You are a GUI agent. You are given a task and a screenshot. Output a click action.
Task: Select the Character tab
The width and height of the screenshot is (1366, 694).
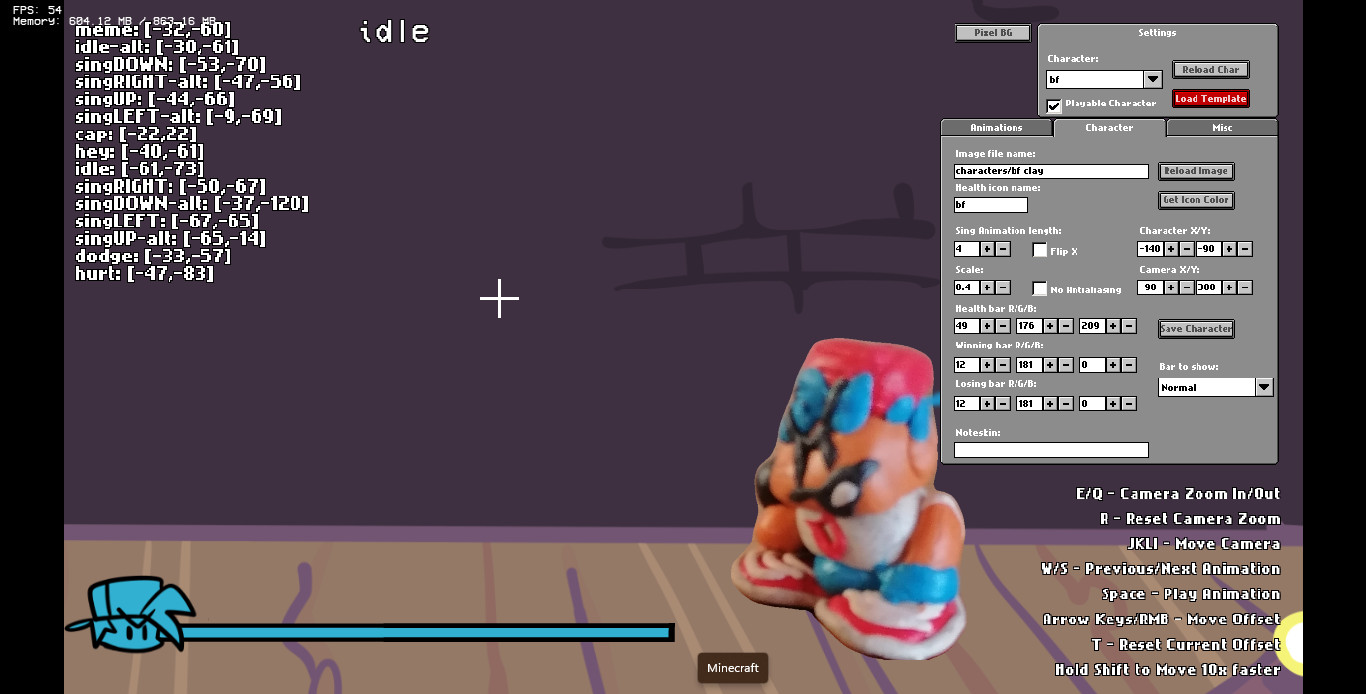pos(1109,128)
